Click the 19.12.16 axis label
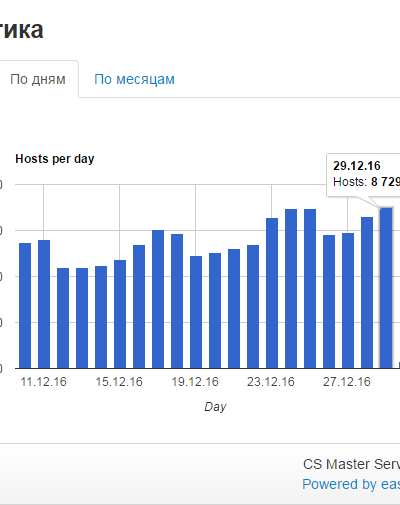Image resolution: width=400 pixels, height=505 pixels. click(x=195, y=382)
